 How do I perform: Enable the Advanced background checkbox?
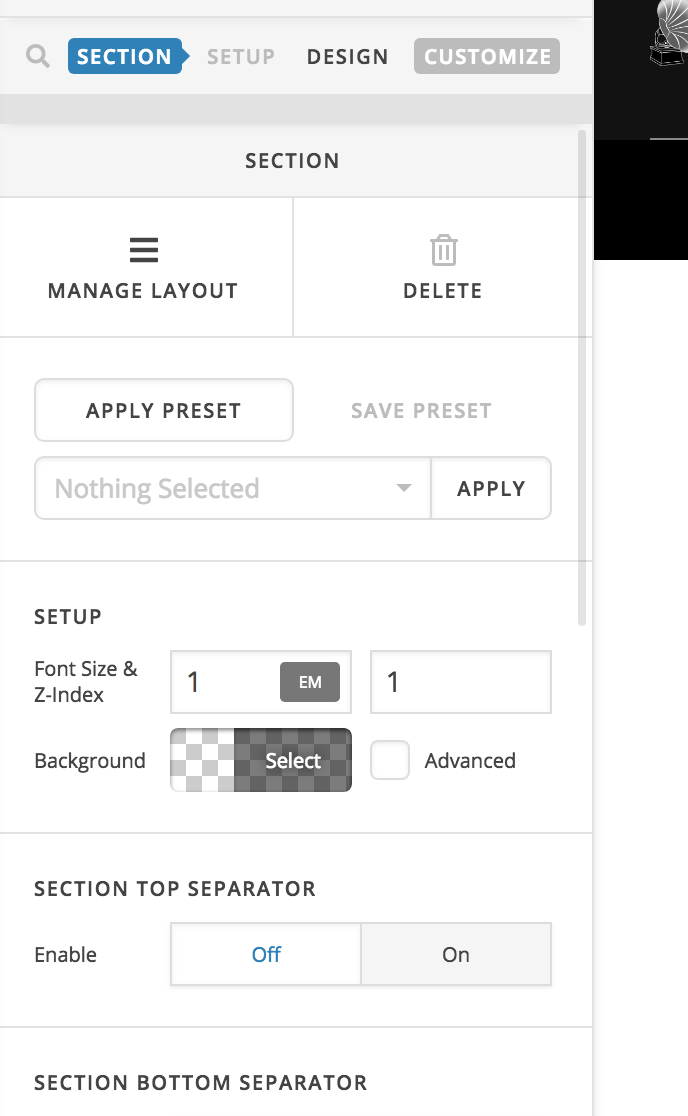(x=390, y=761)
